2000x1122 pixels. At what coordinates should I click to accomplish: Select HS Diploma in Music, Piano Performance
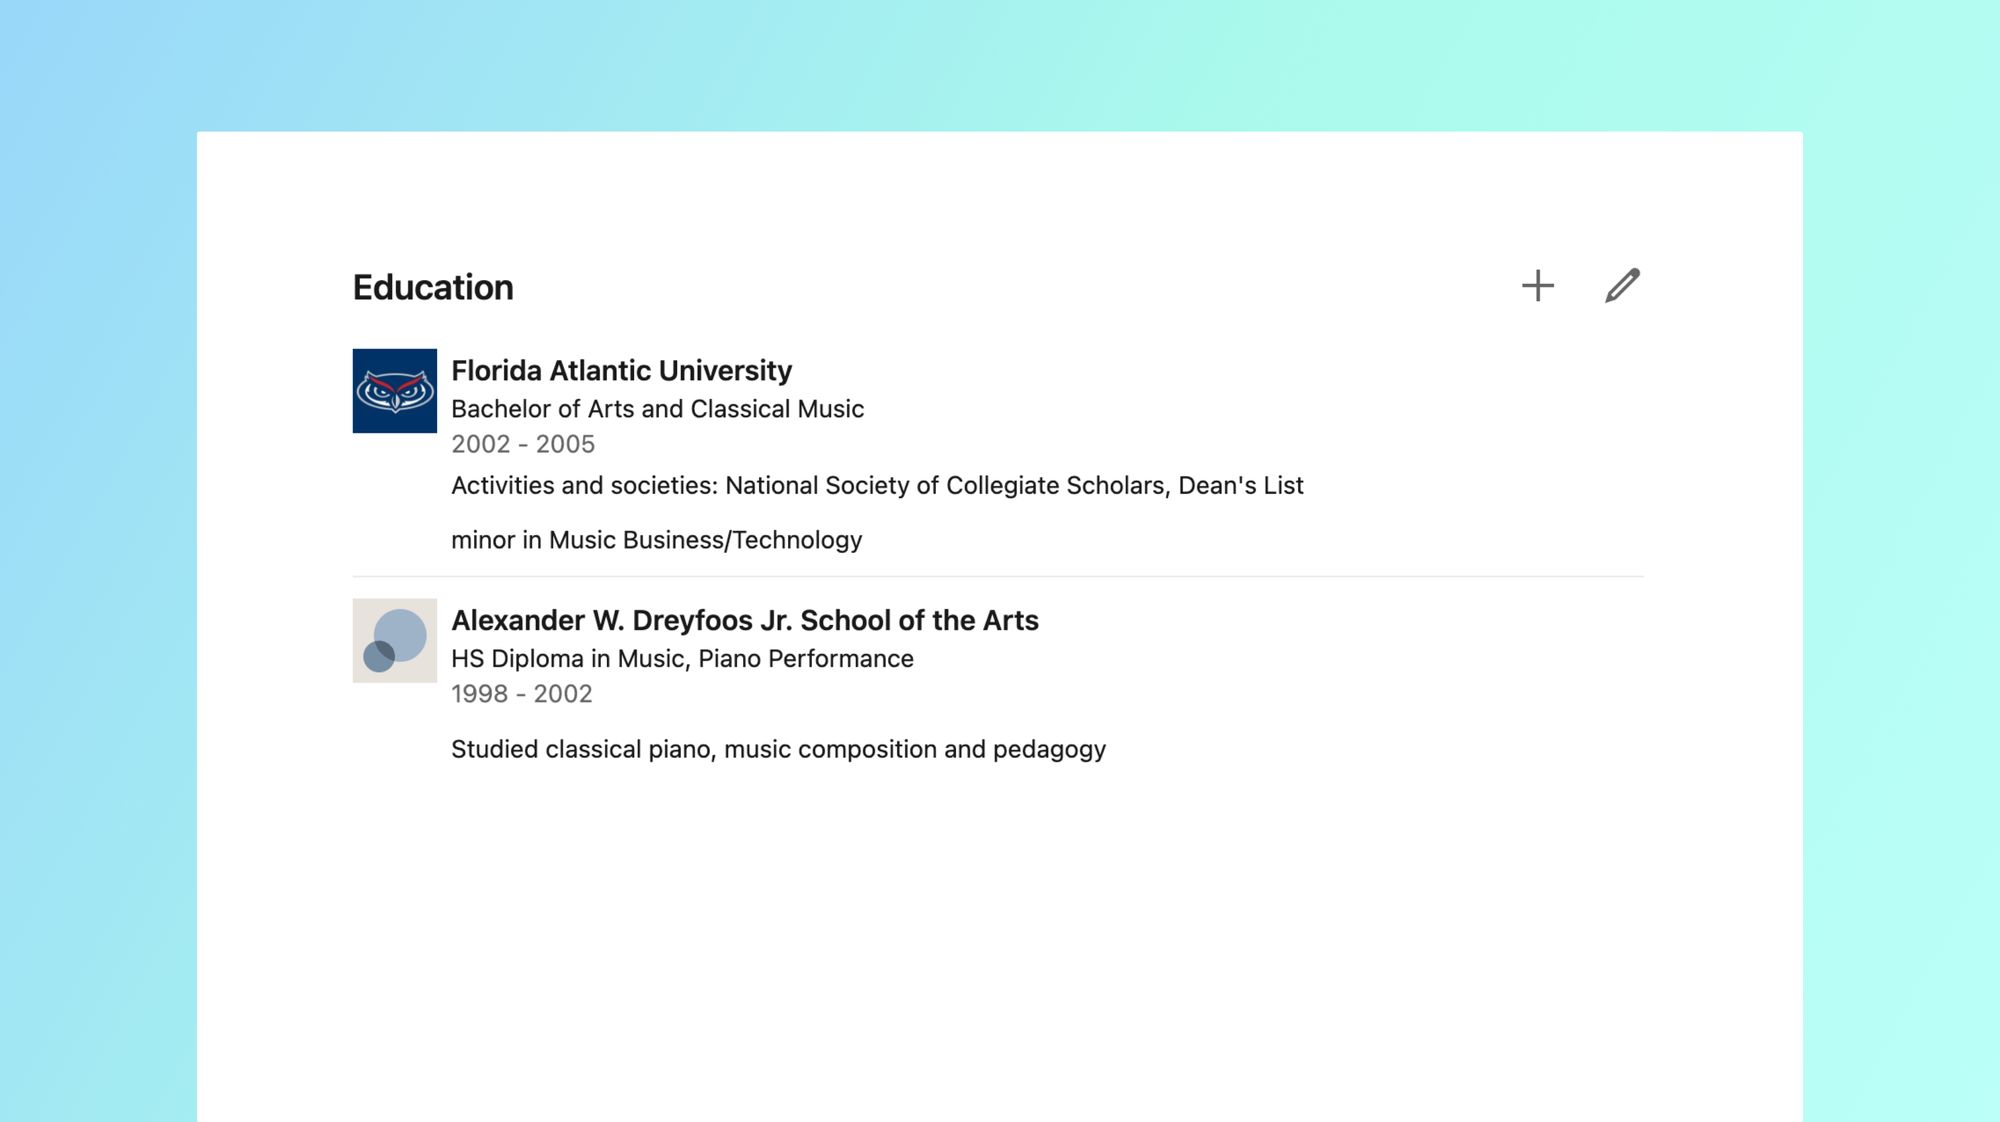(682, 659)
